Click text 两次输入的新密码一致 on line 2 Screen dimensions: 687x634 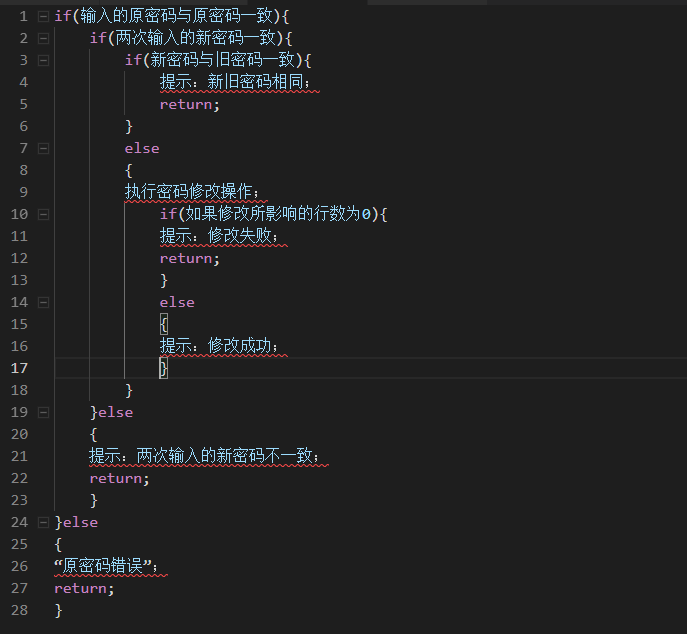click(195, 38)
